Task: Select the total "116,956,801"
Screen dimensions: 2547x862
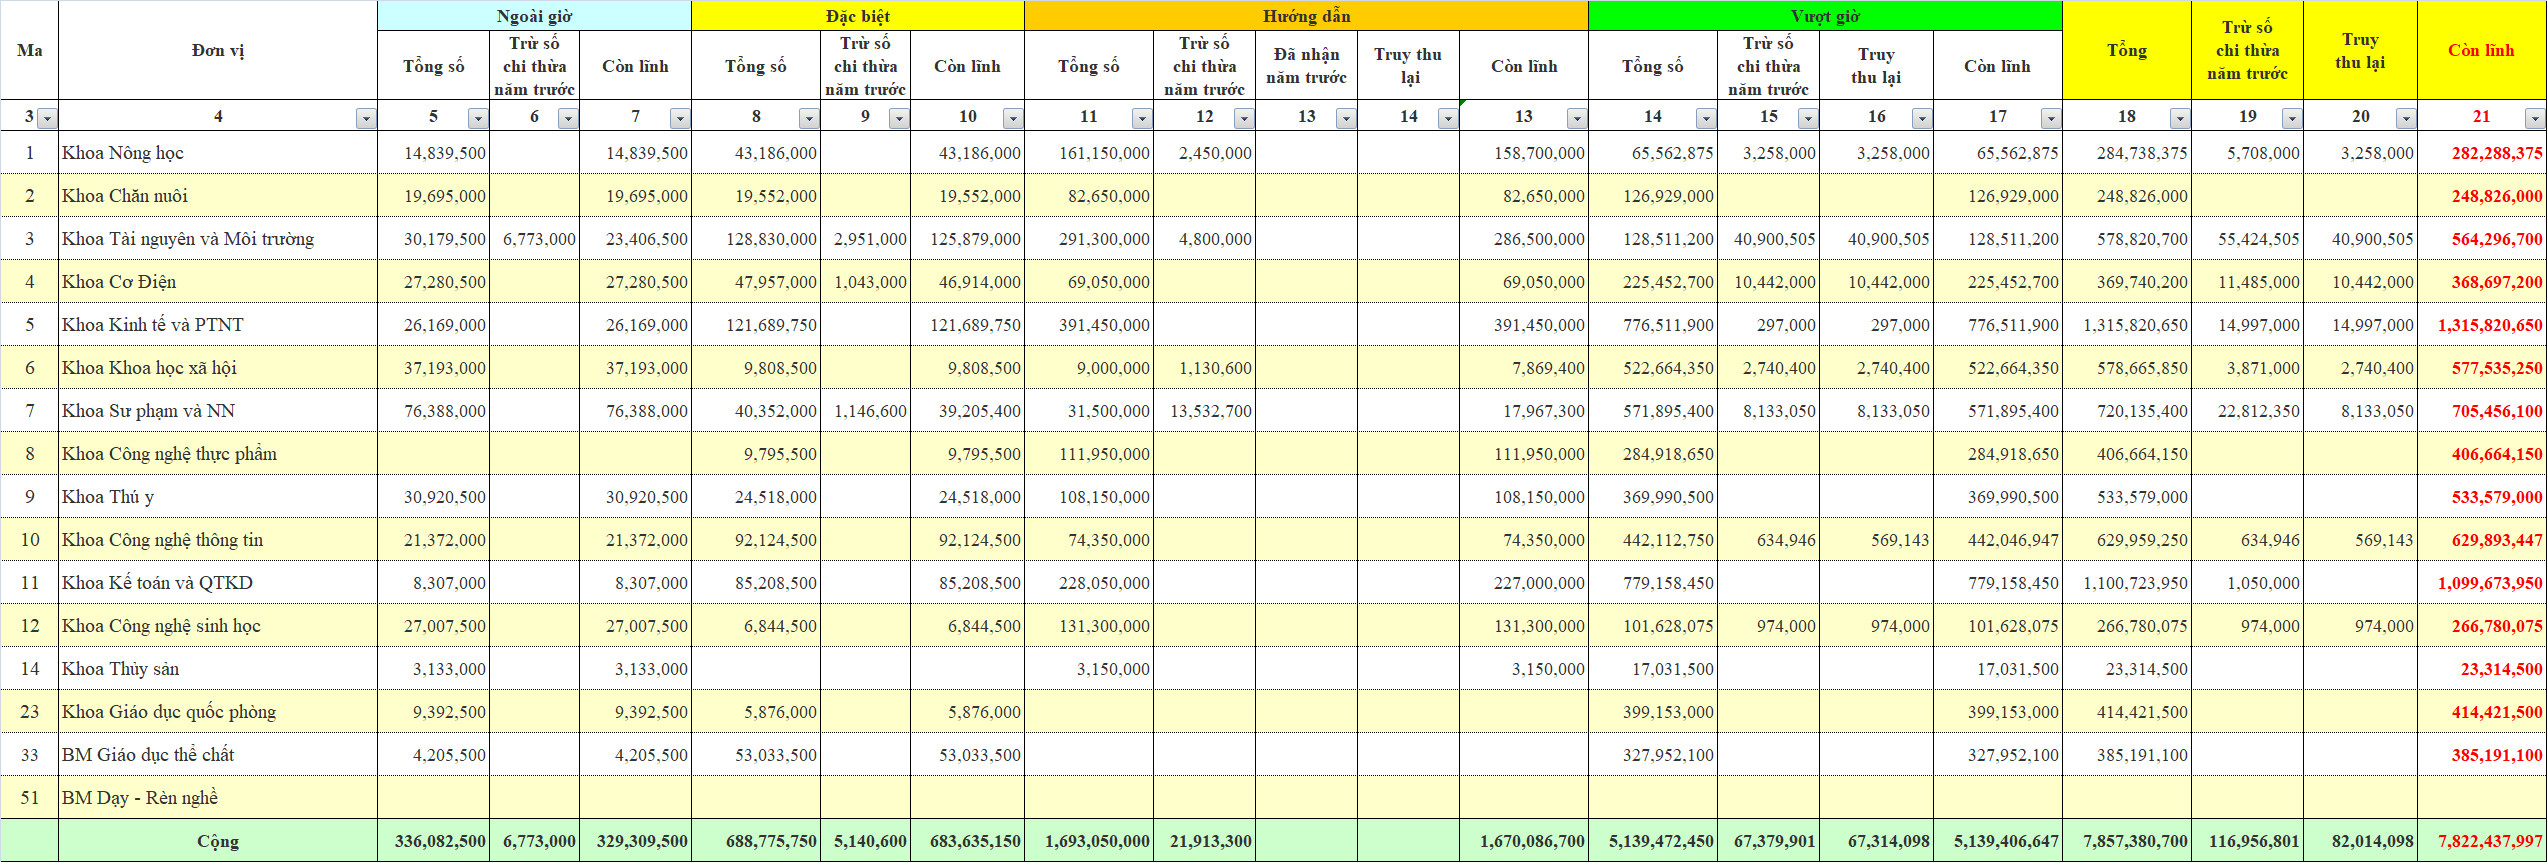Action: [x=2248, y=841]
